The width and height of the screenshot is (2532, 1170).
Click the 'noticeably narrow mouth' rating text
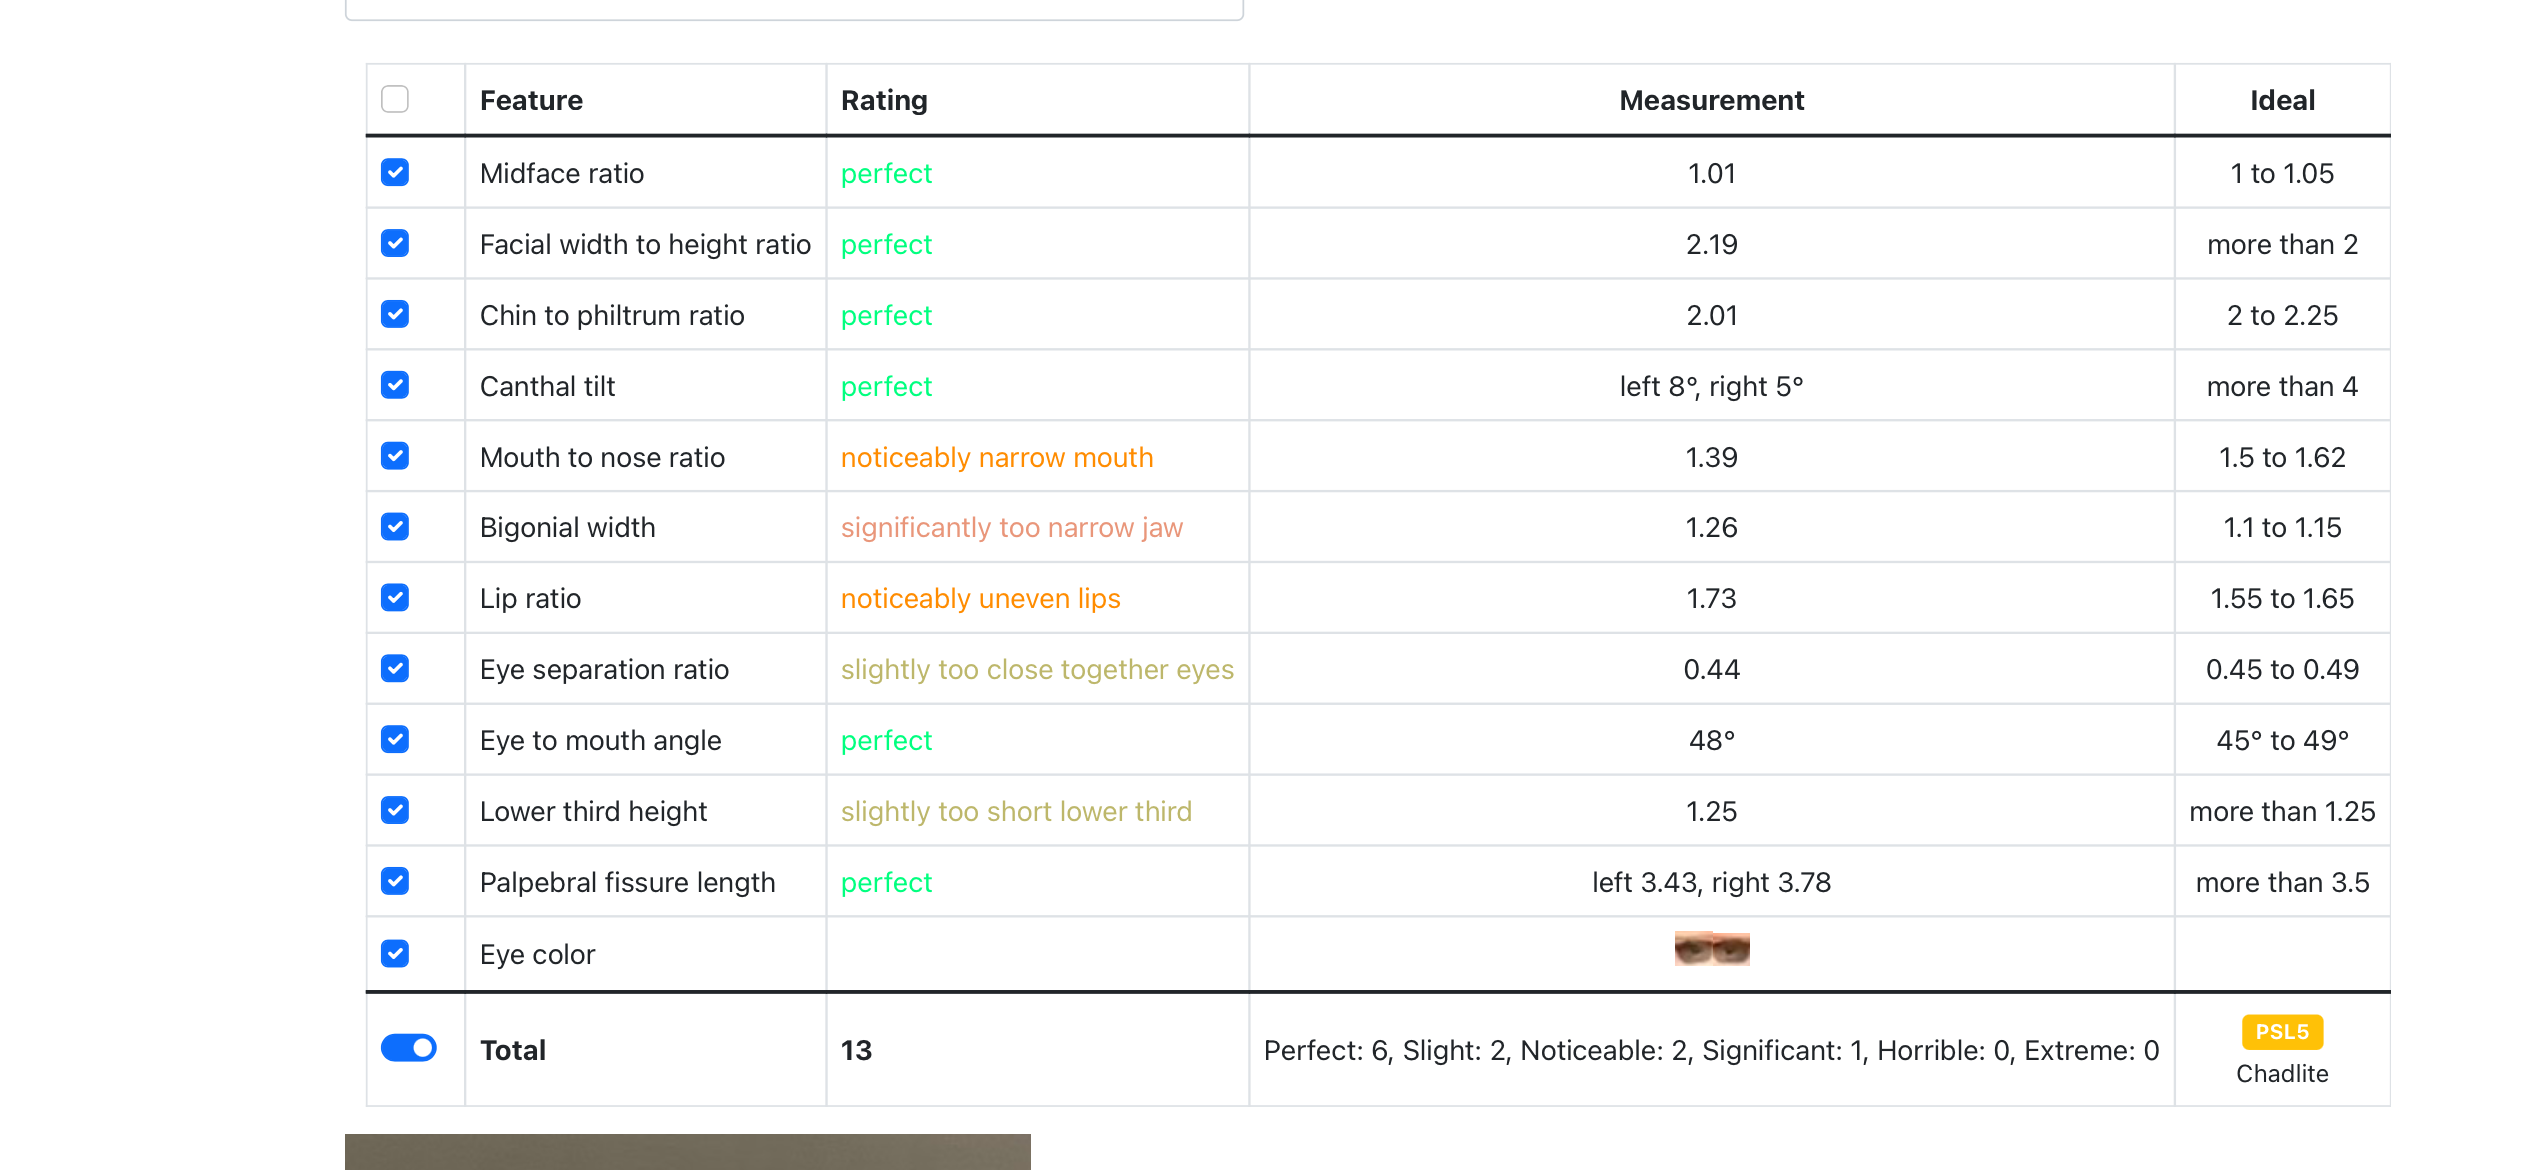(x=997, y=457)
